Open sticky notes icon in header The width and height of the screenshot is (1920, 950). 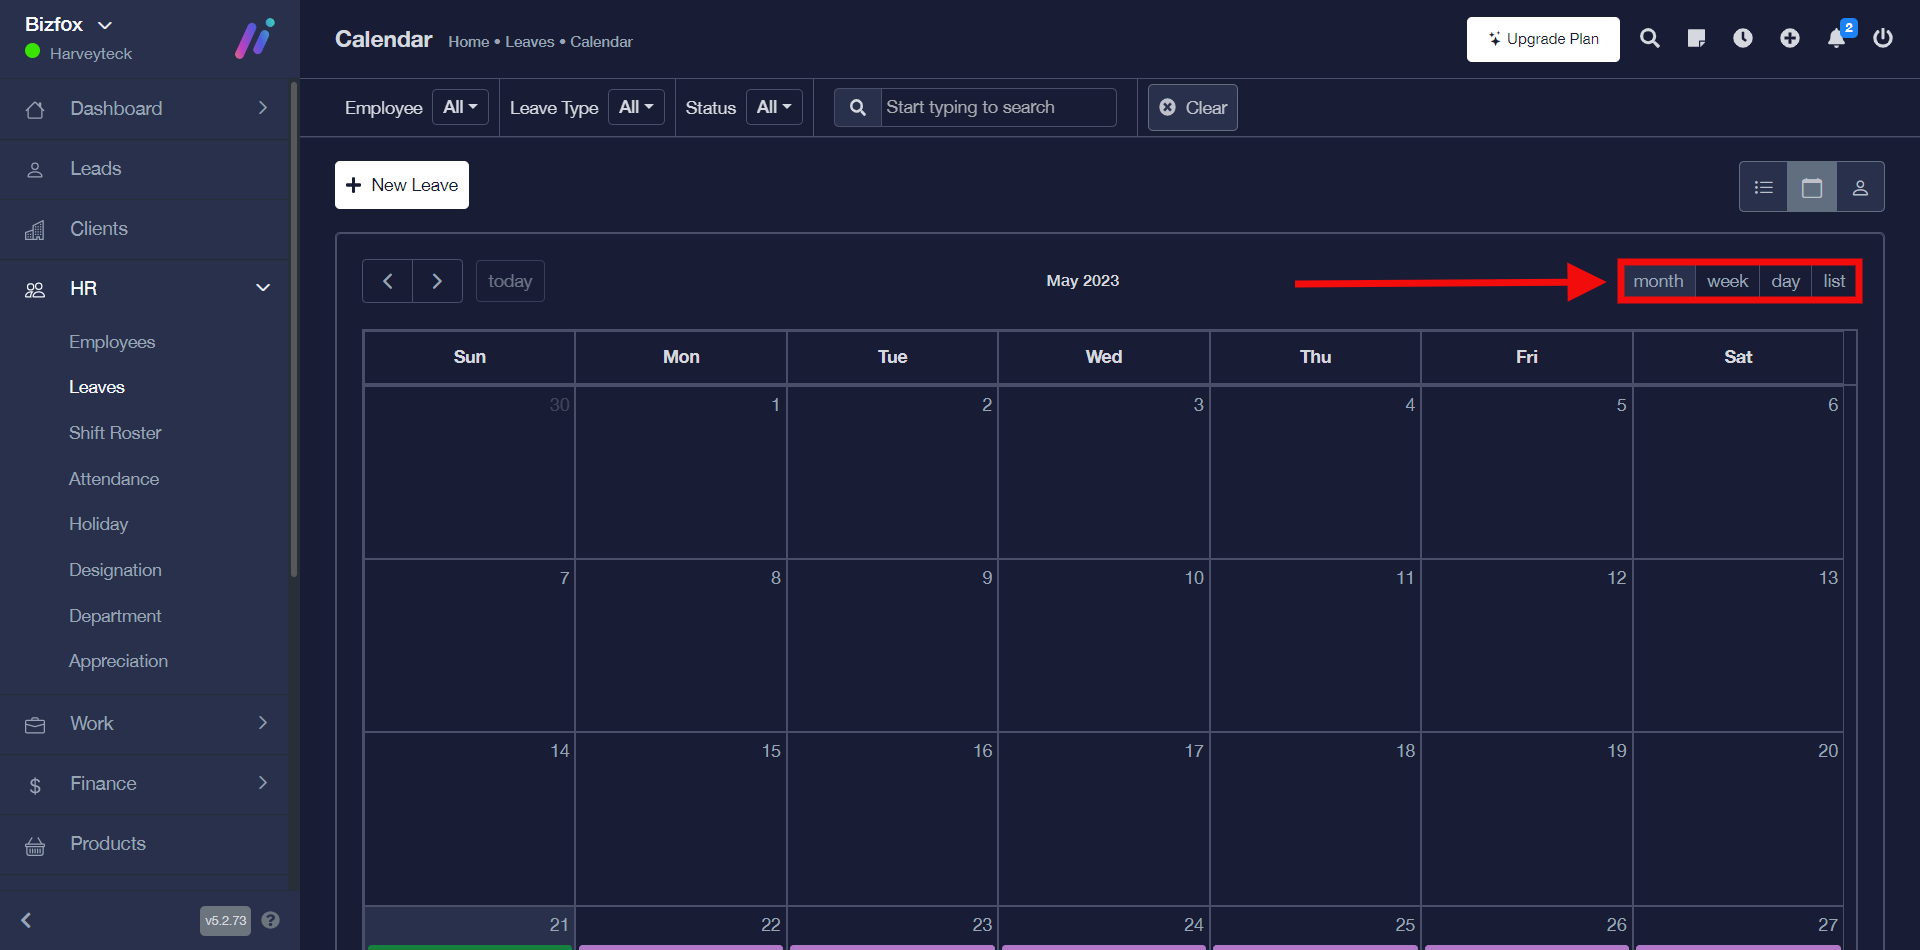pos(1696,38)
